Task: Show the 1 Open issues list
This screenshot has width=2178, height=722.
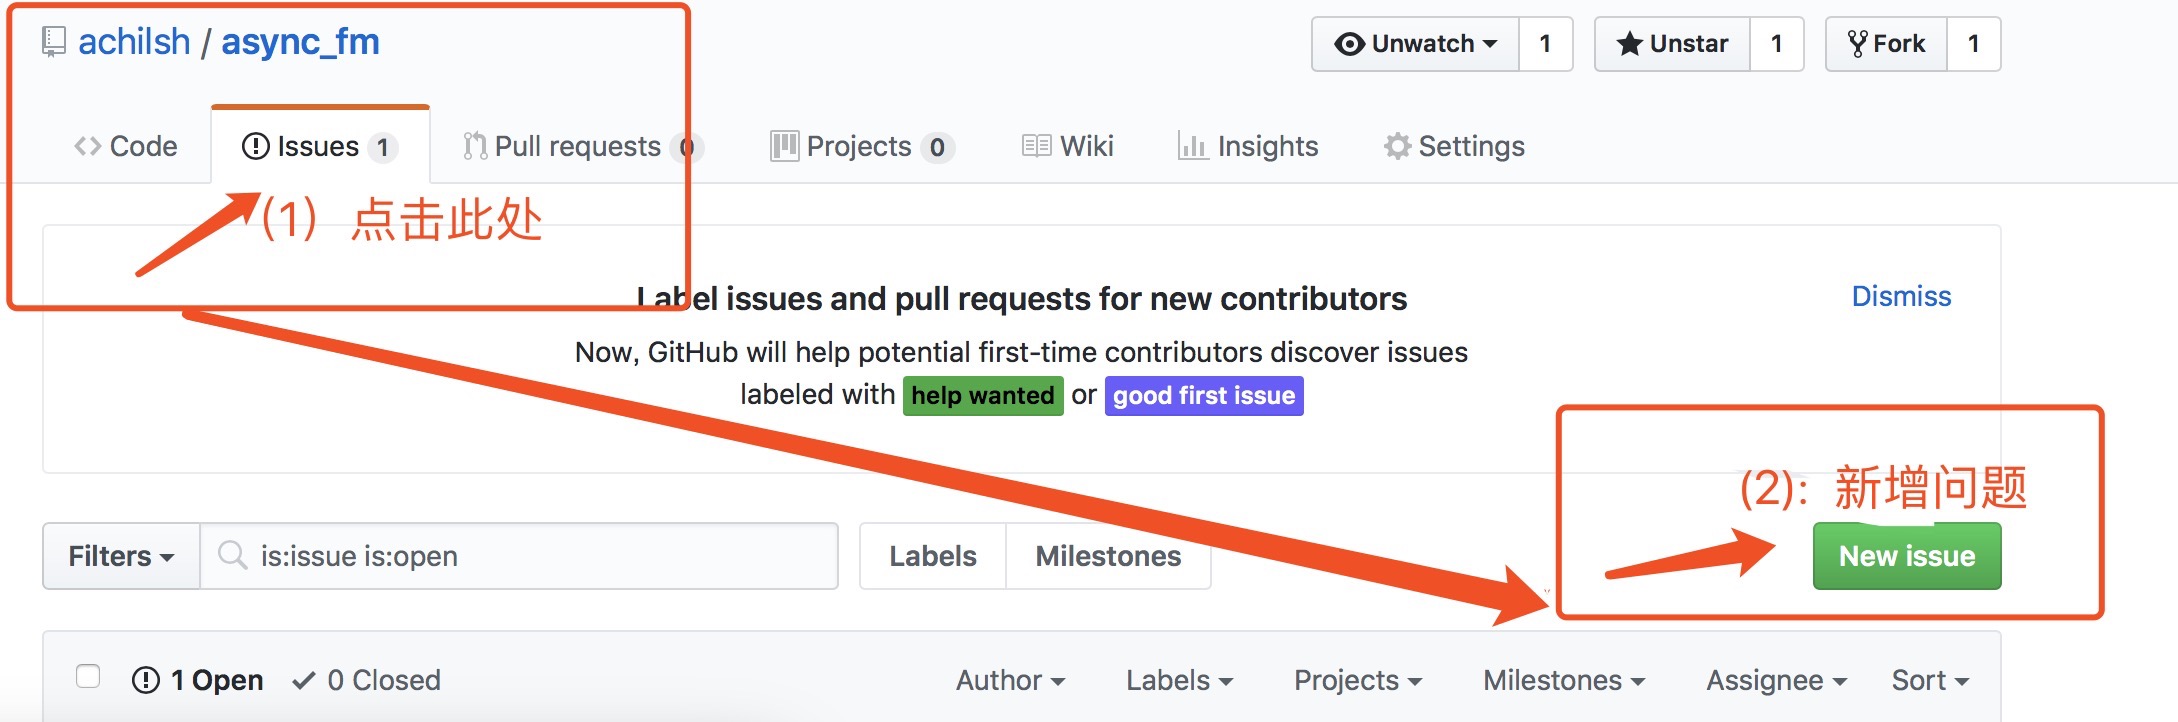Action: [x=198, y=680]
